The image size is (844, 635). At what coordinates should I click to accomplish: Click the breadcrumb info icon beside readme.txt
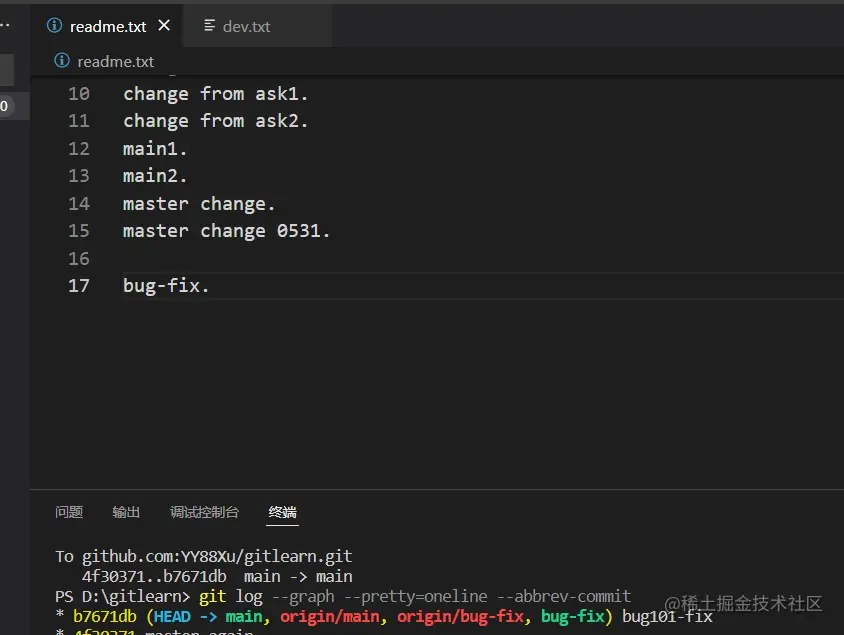pyautogui.click(x=62, y=61)
